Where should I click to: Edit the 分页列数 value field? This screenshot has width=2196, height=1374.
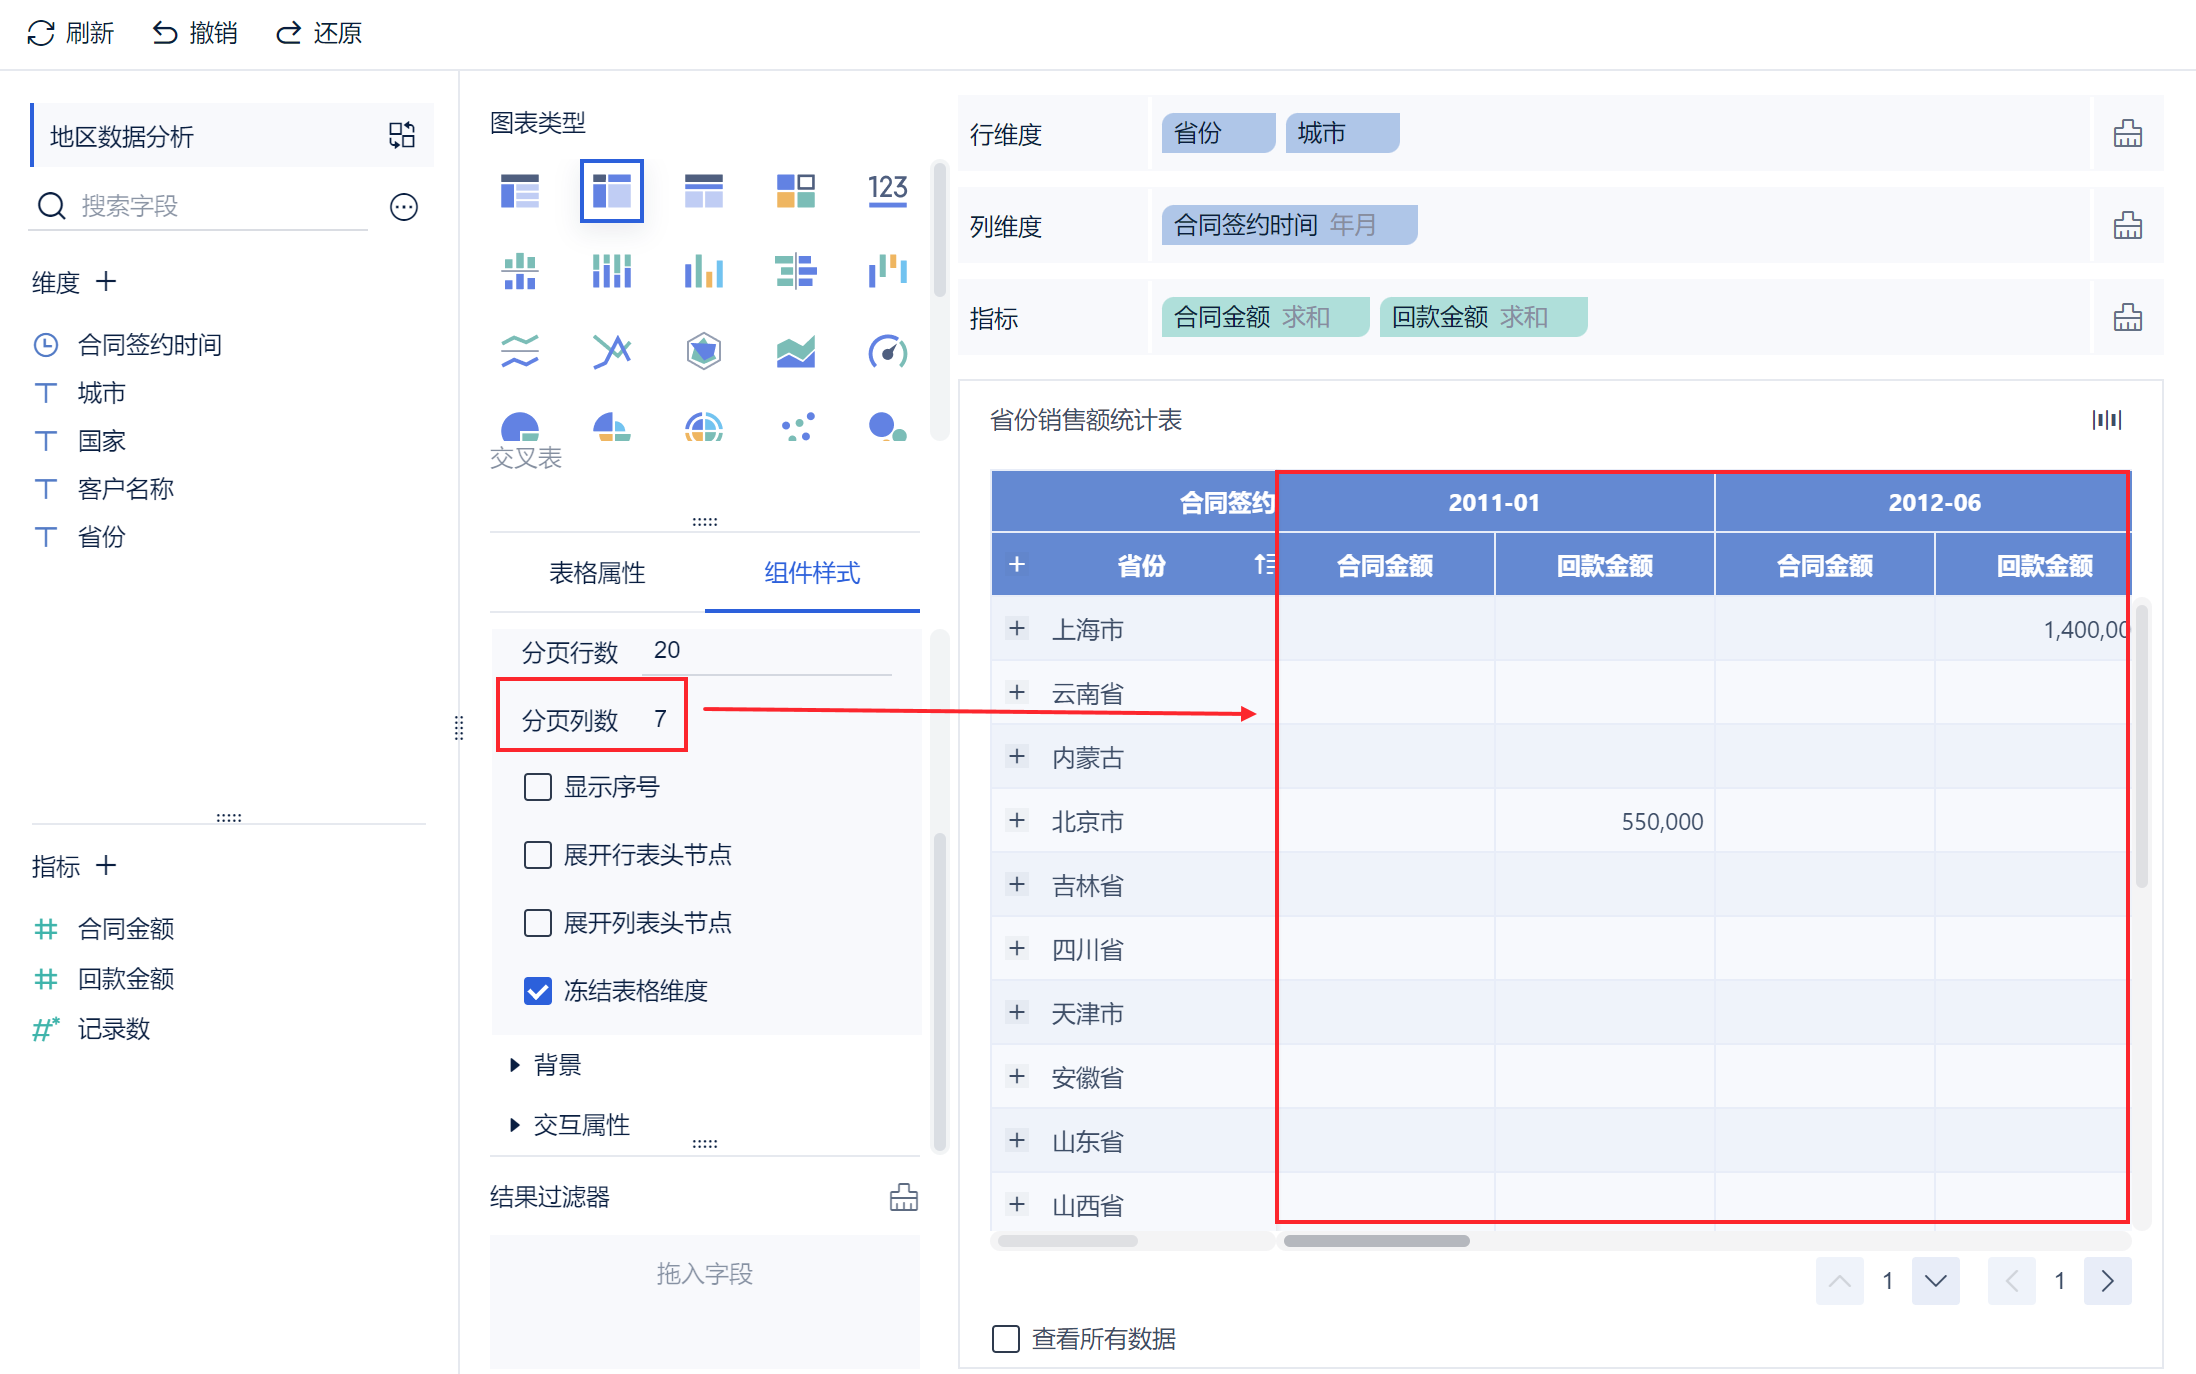660,719
